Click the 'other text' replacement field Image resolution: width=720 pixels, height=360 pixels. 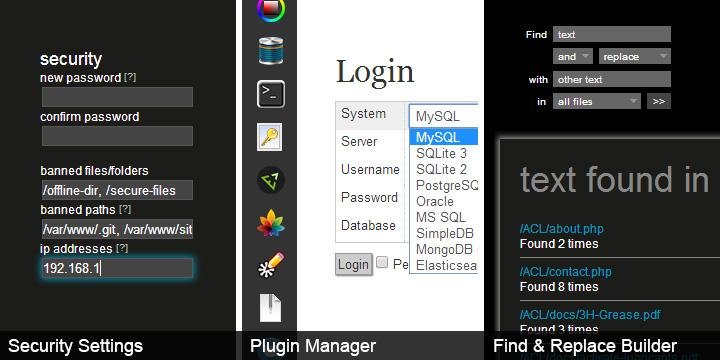[612, 79]
